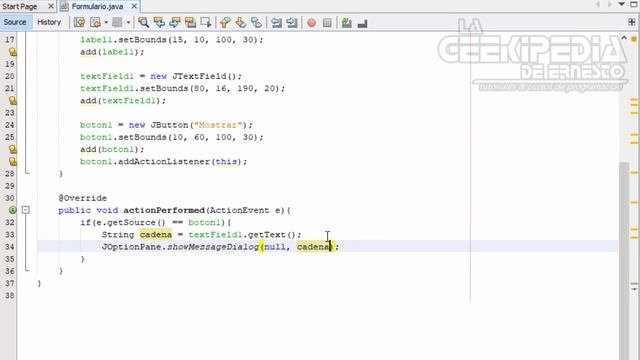The height and width of the screenshot is (360, 640).
Task: Click the '@Override' annotation
Action: tap(82, 198)
